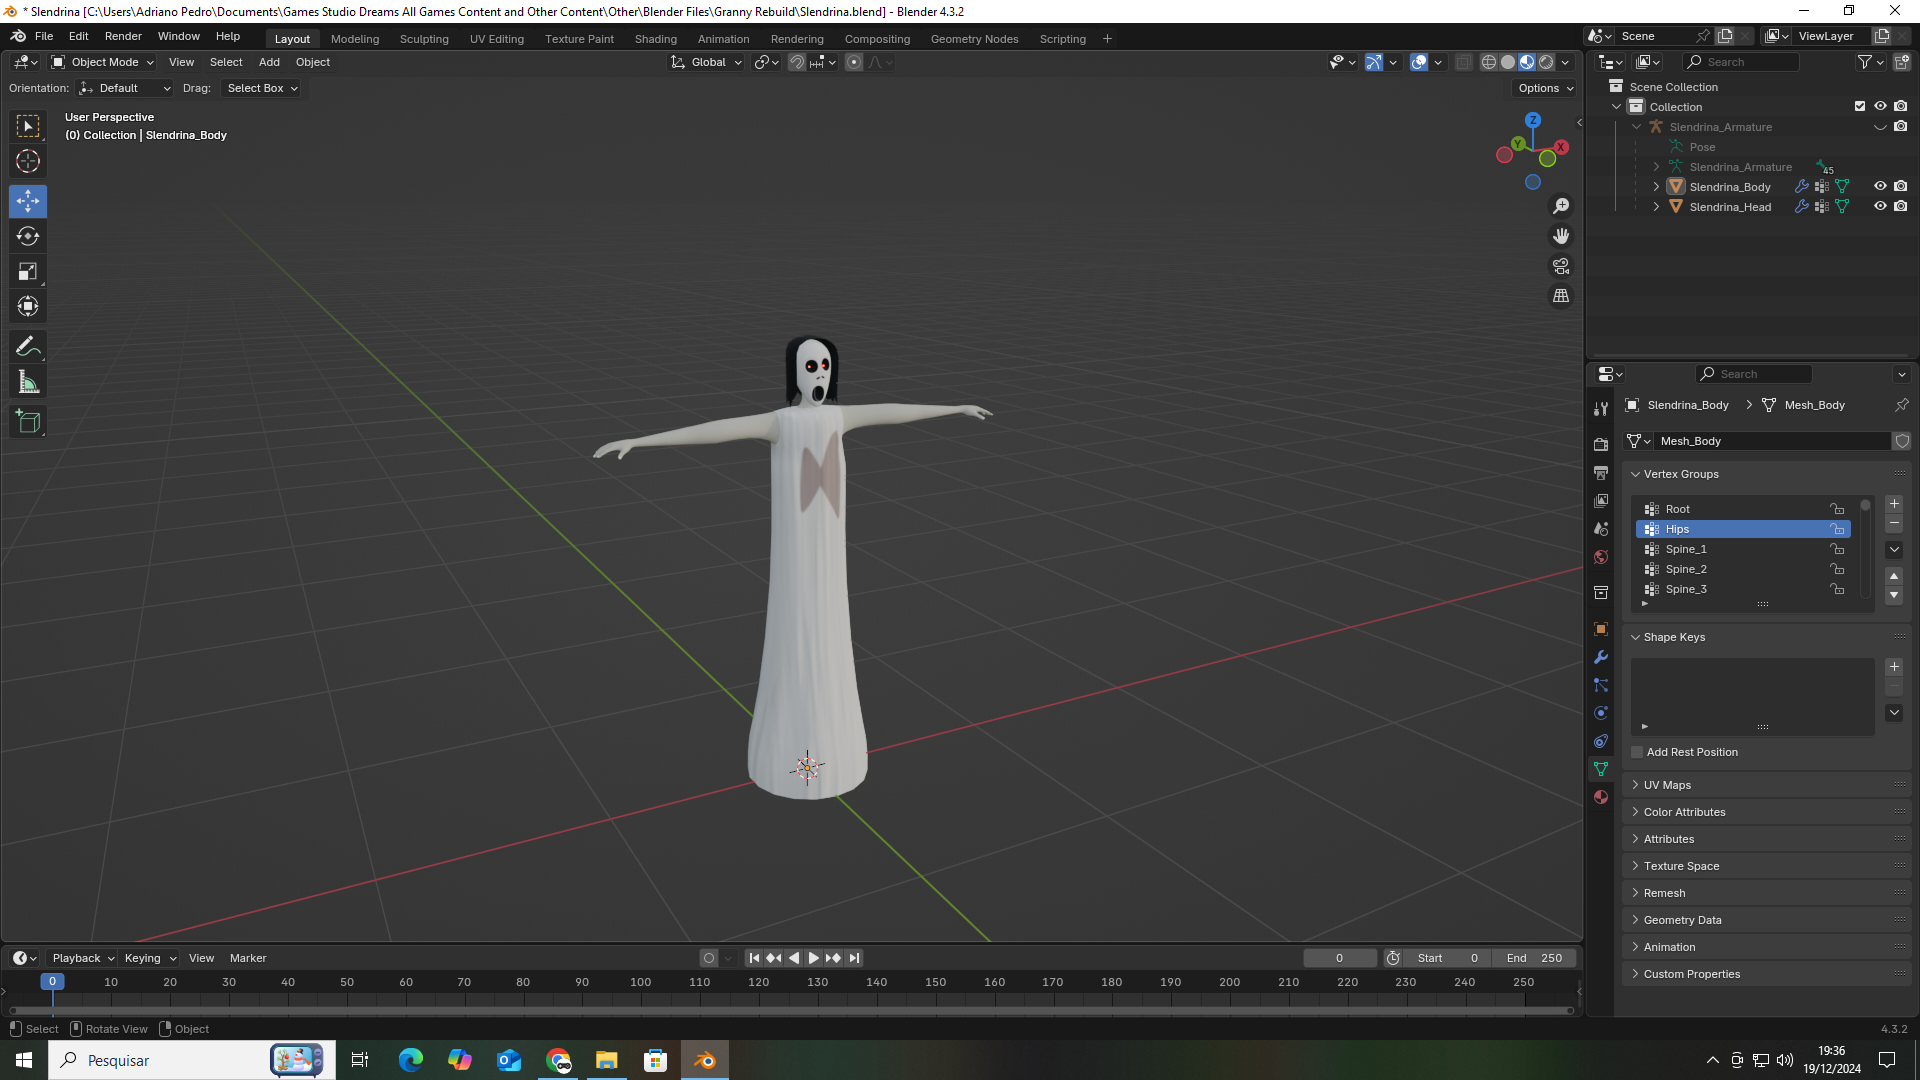The height and width of the screenshot is (1080, 1920).
Task: Click the current frame number field
Action: point(1340,957)
